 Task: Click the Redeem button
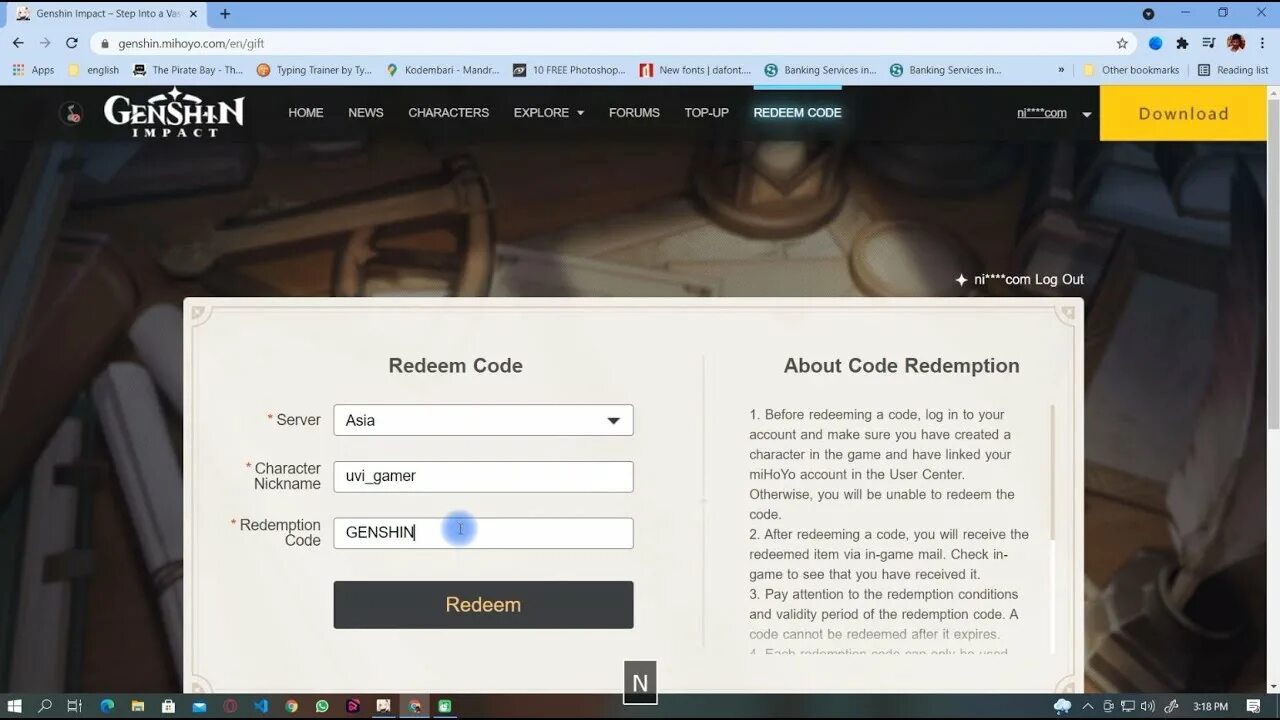483,605
